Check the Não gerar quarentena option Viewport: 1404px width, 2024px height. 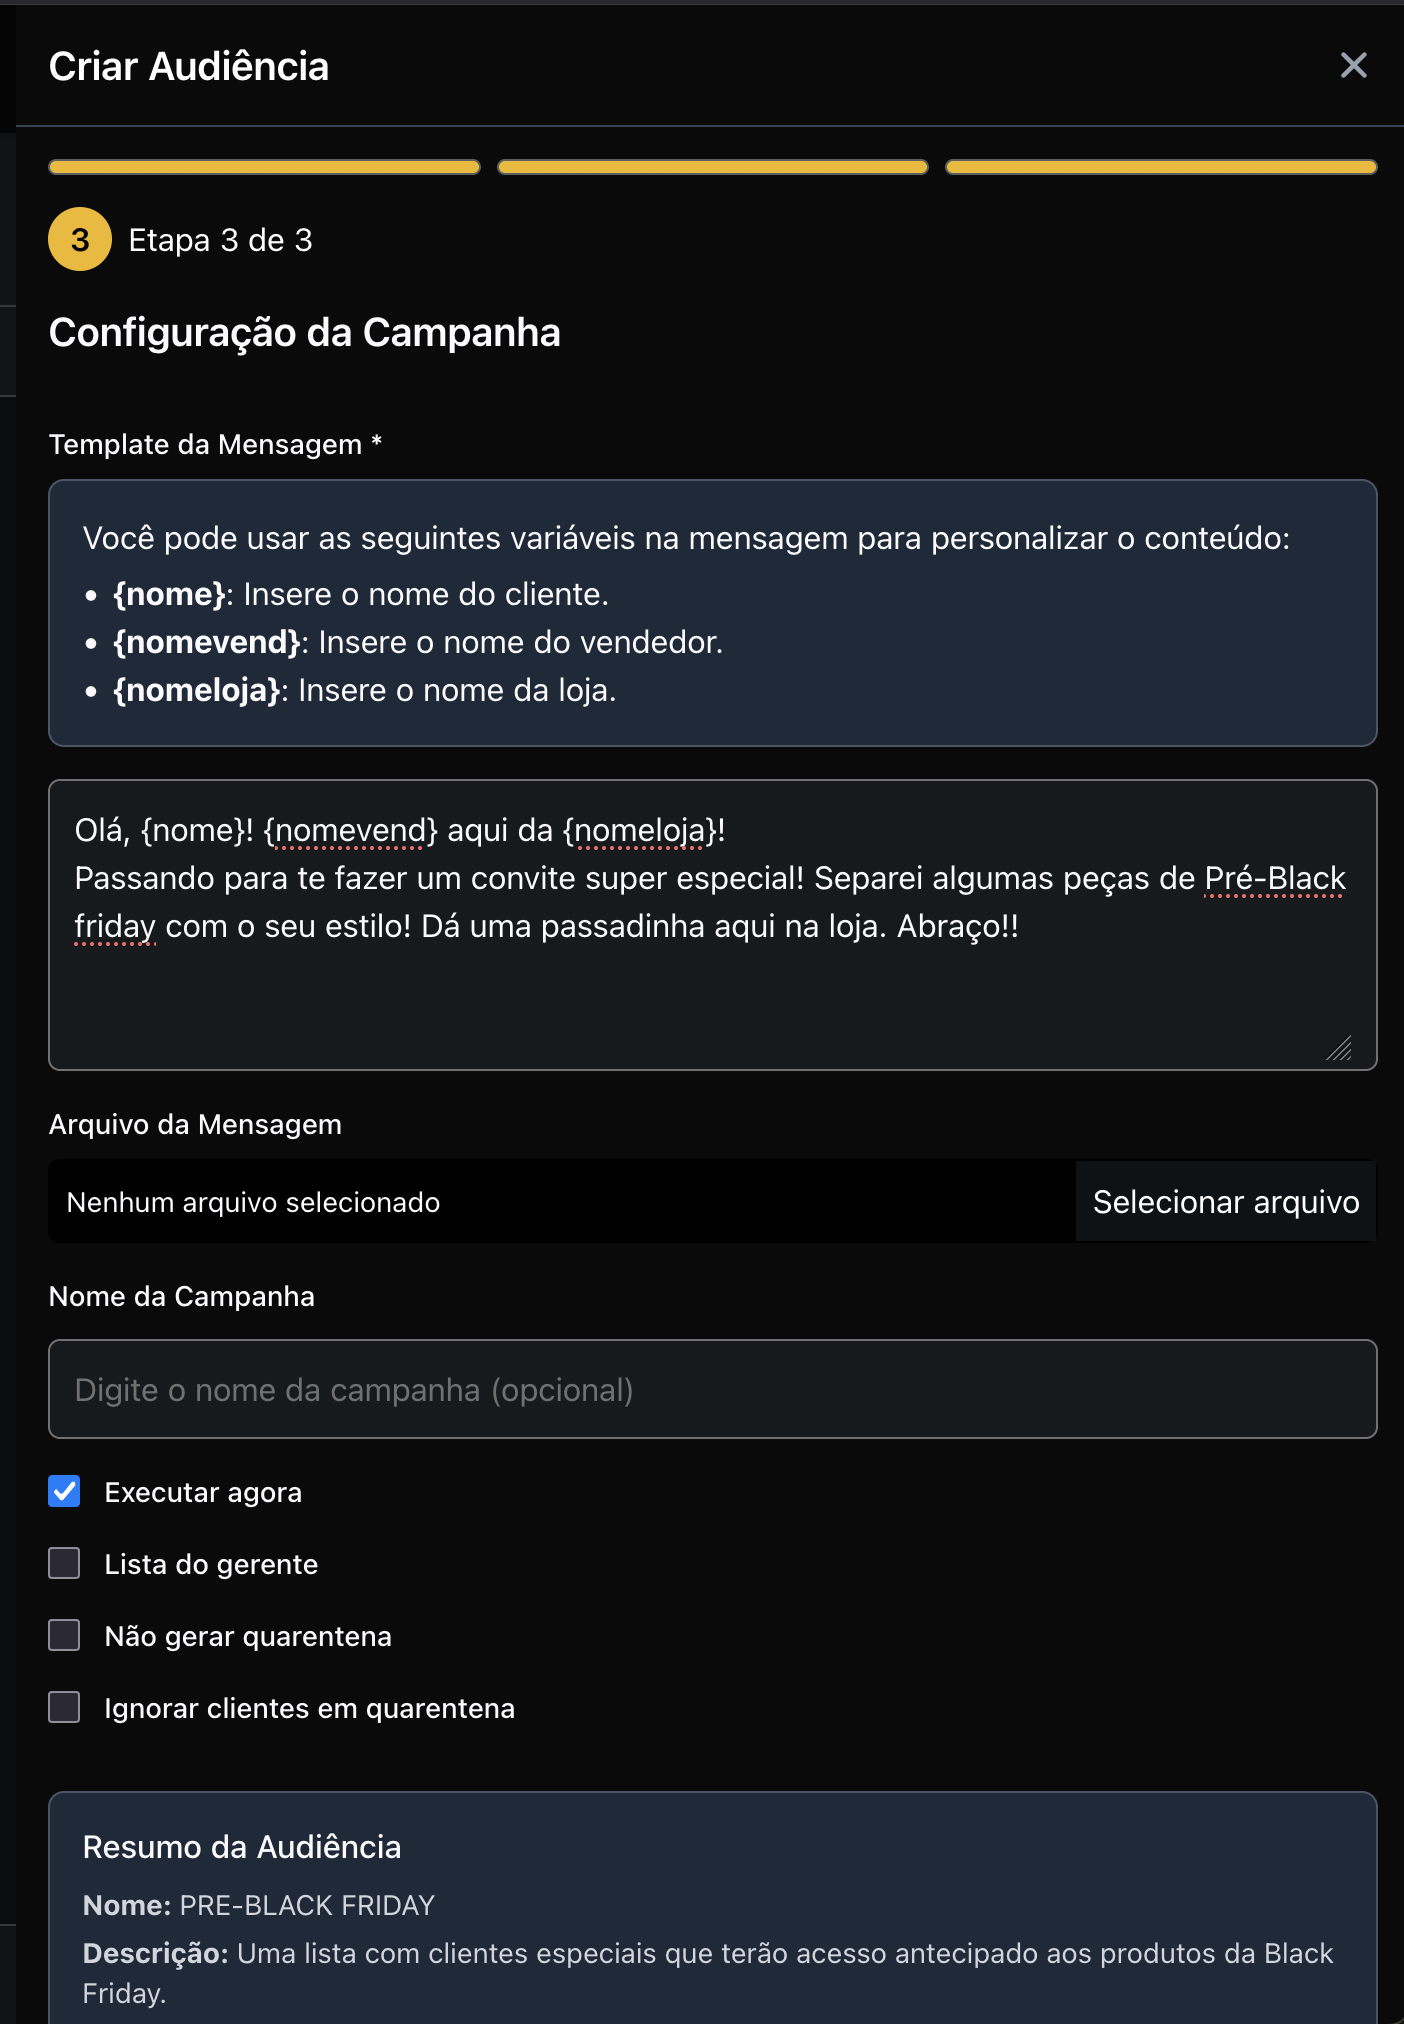[65, 1635]
